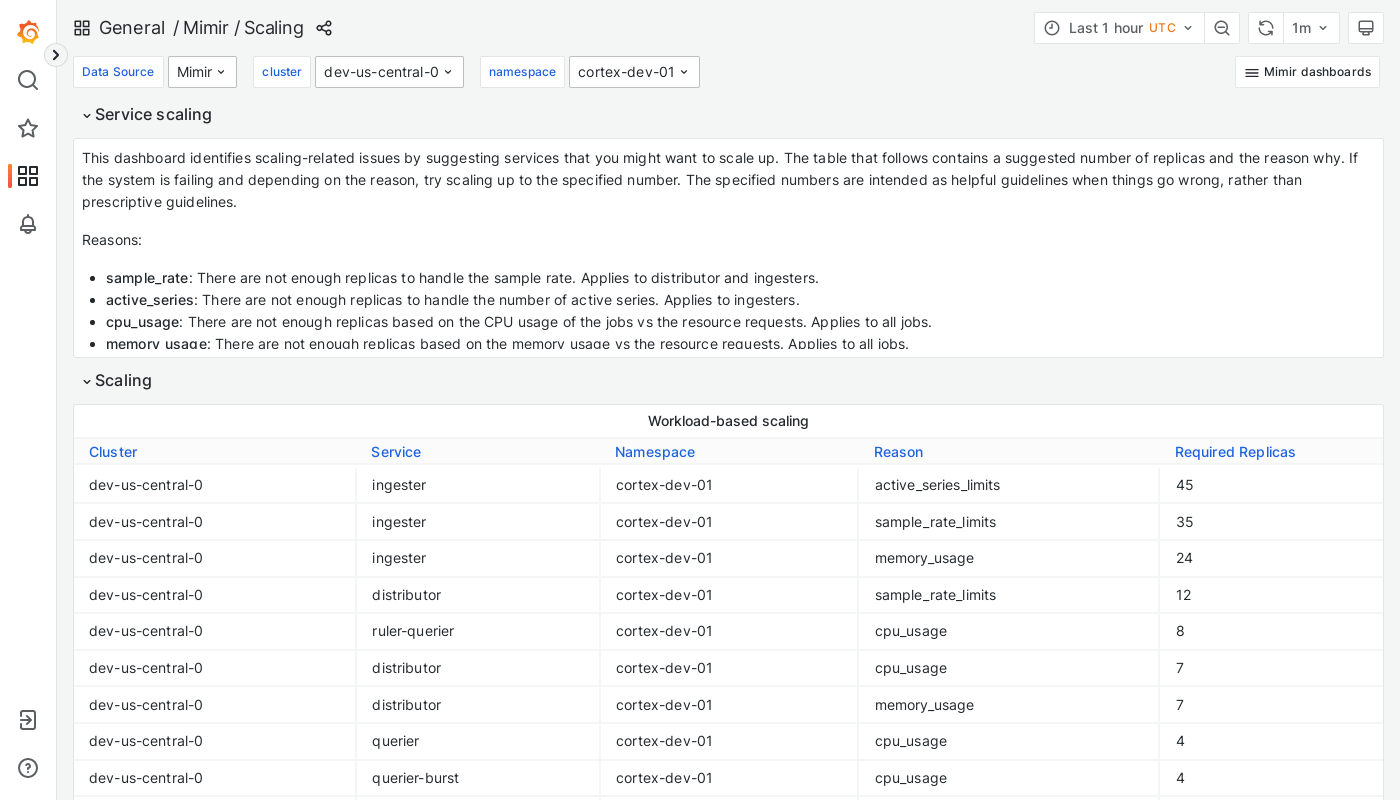The height and width of the screenshot is (800, 1400).
Task: Click General in the breadcrumb
Action: 132,28
